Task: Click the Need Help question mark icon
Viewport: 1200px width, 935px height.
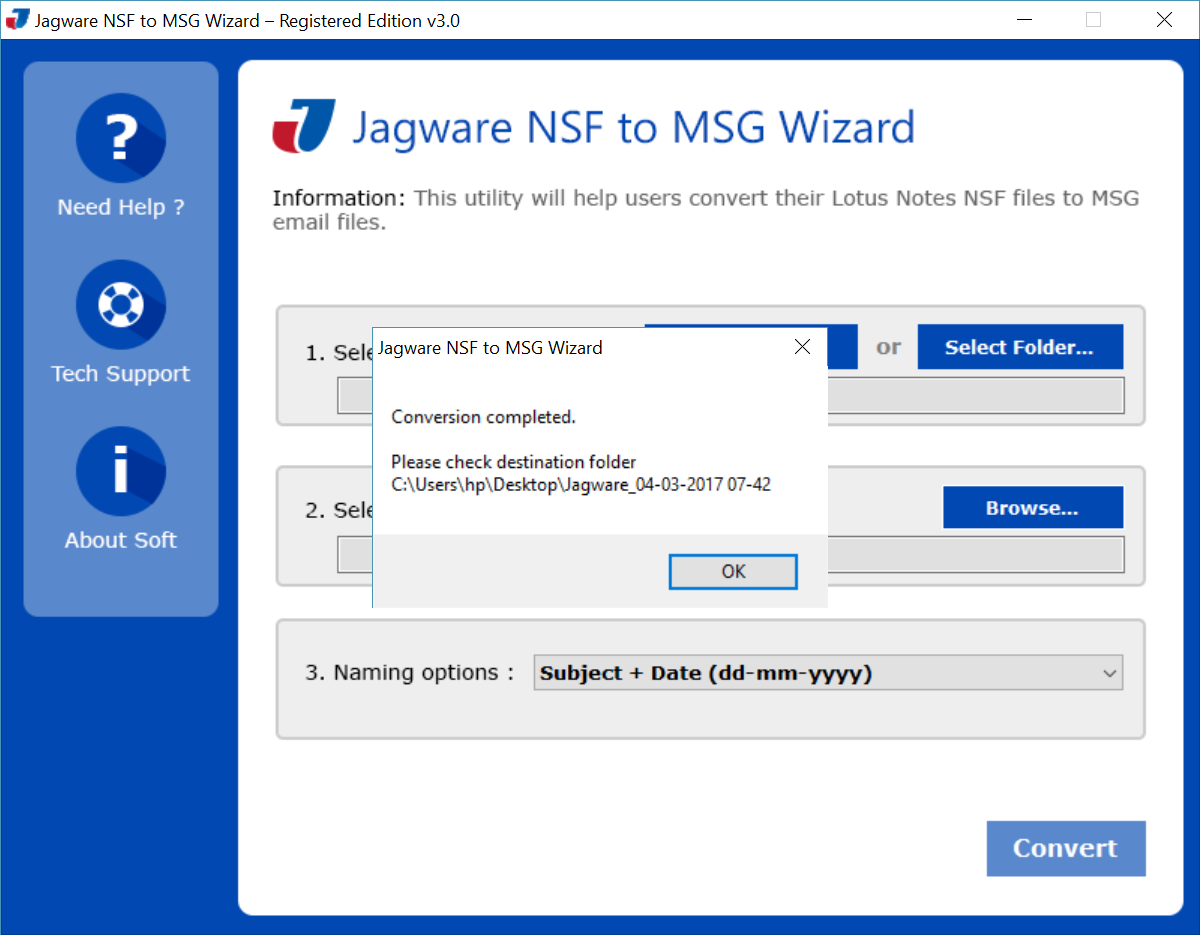Action: pos(120,138)
